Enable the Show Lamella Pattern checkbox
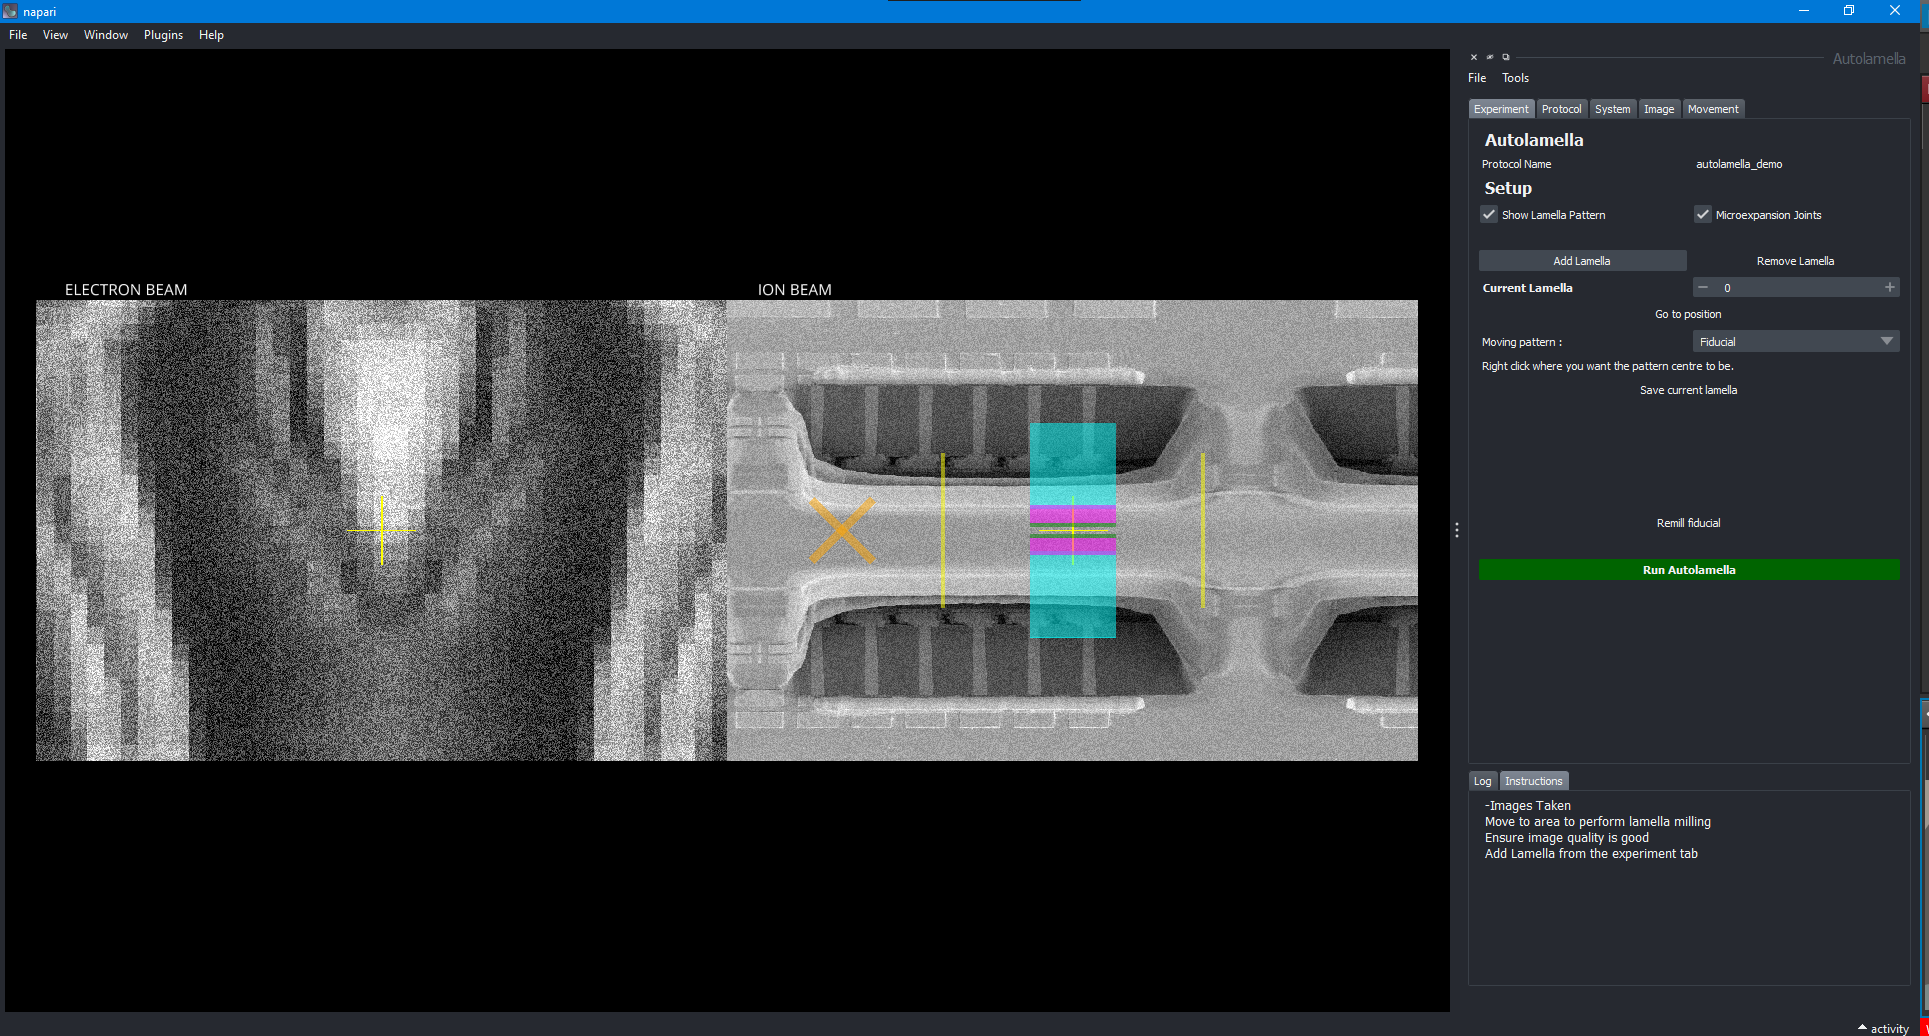Image resolution: width=1929 pixels, height=1036 pixels. point(1488,214)
